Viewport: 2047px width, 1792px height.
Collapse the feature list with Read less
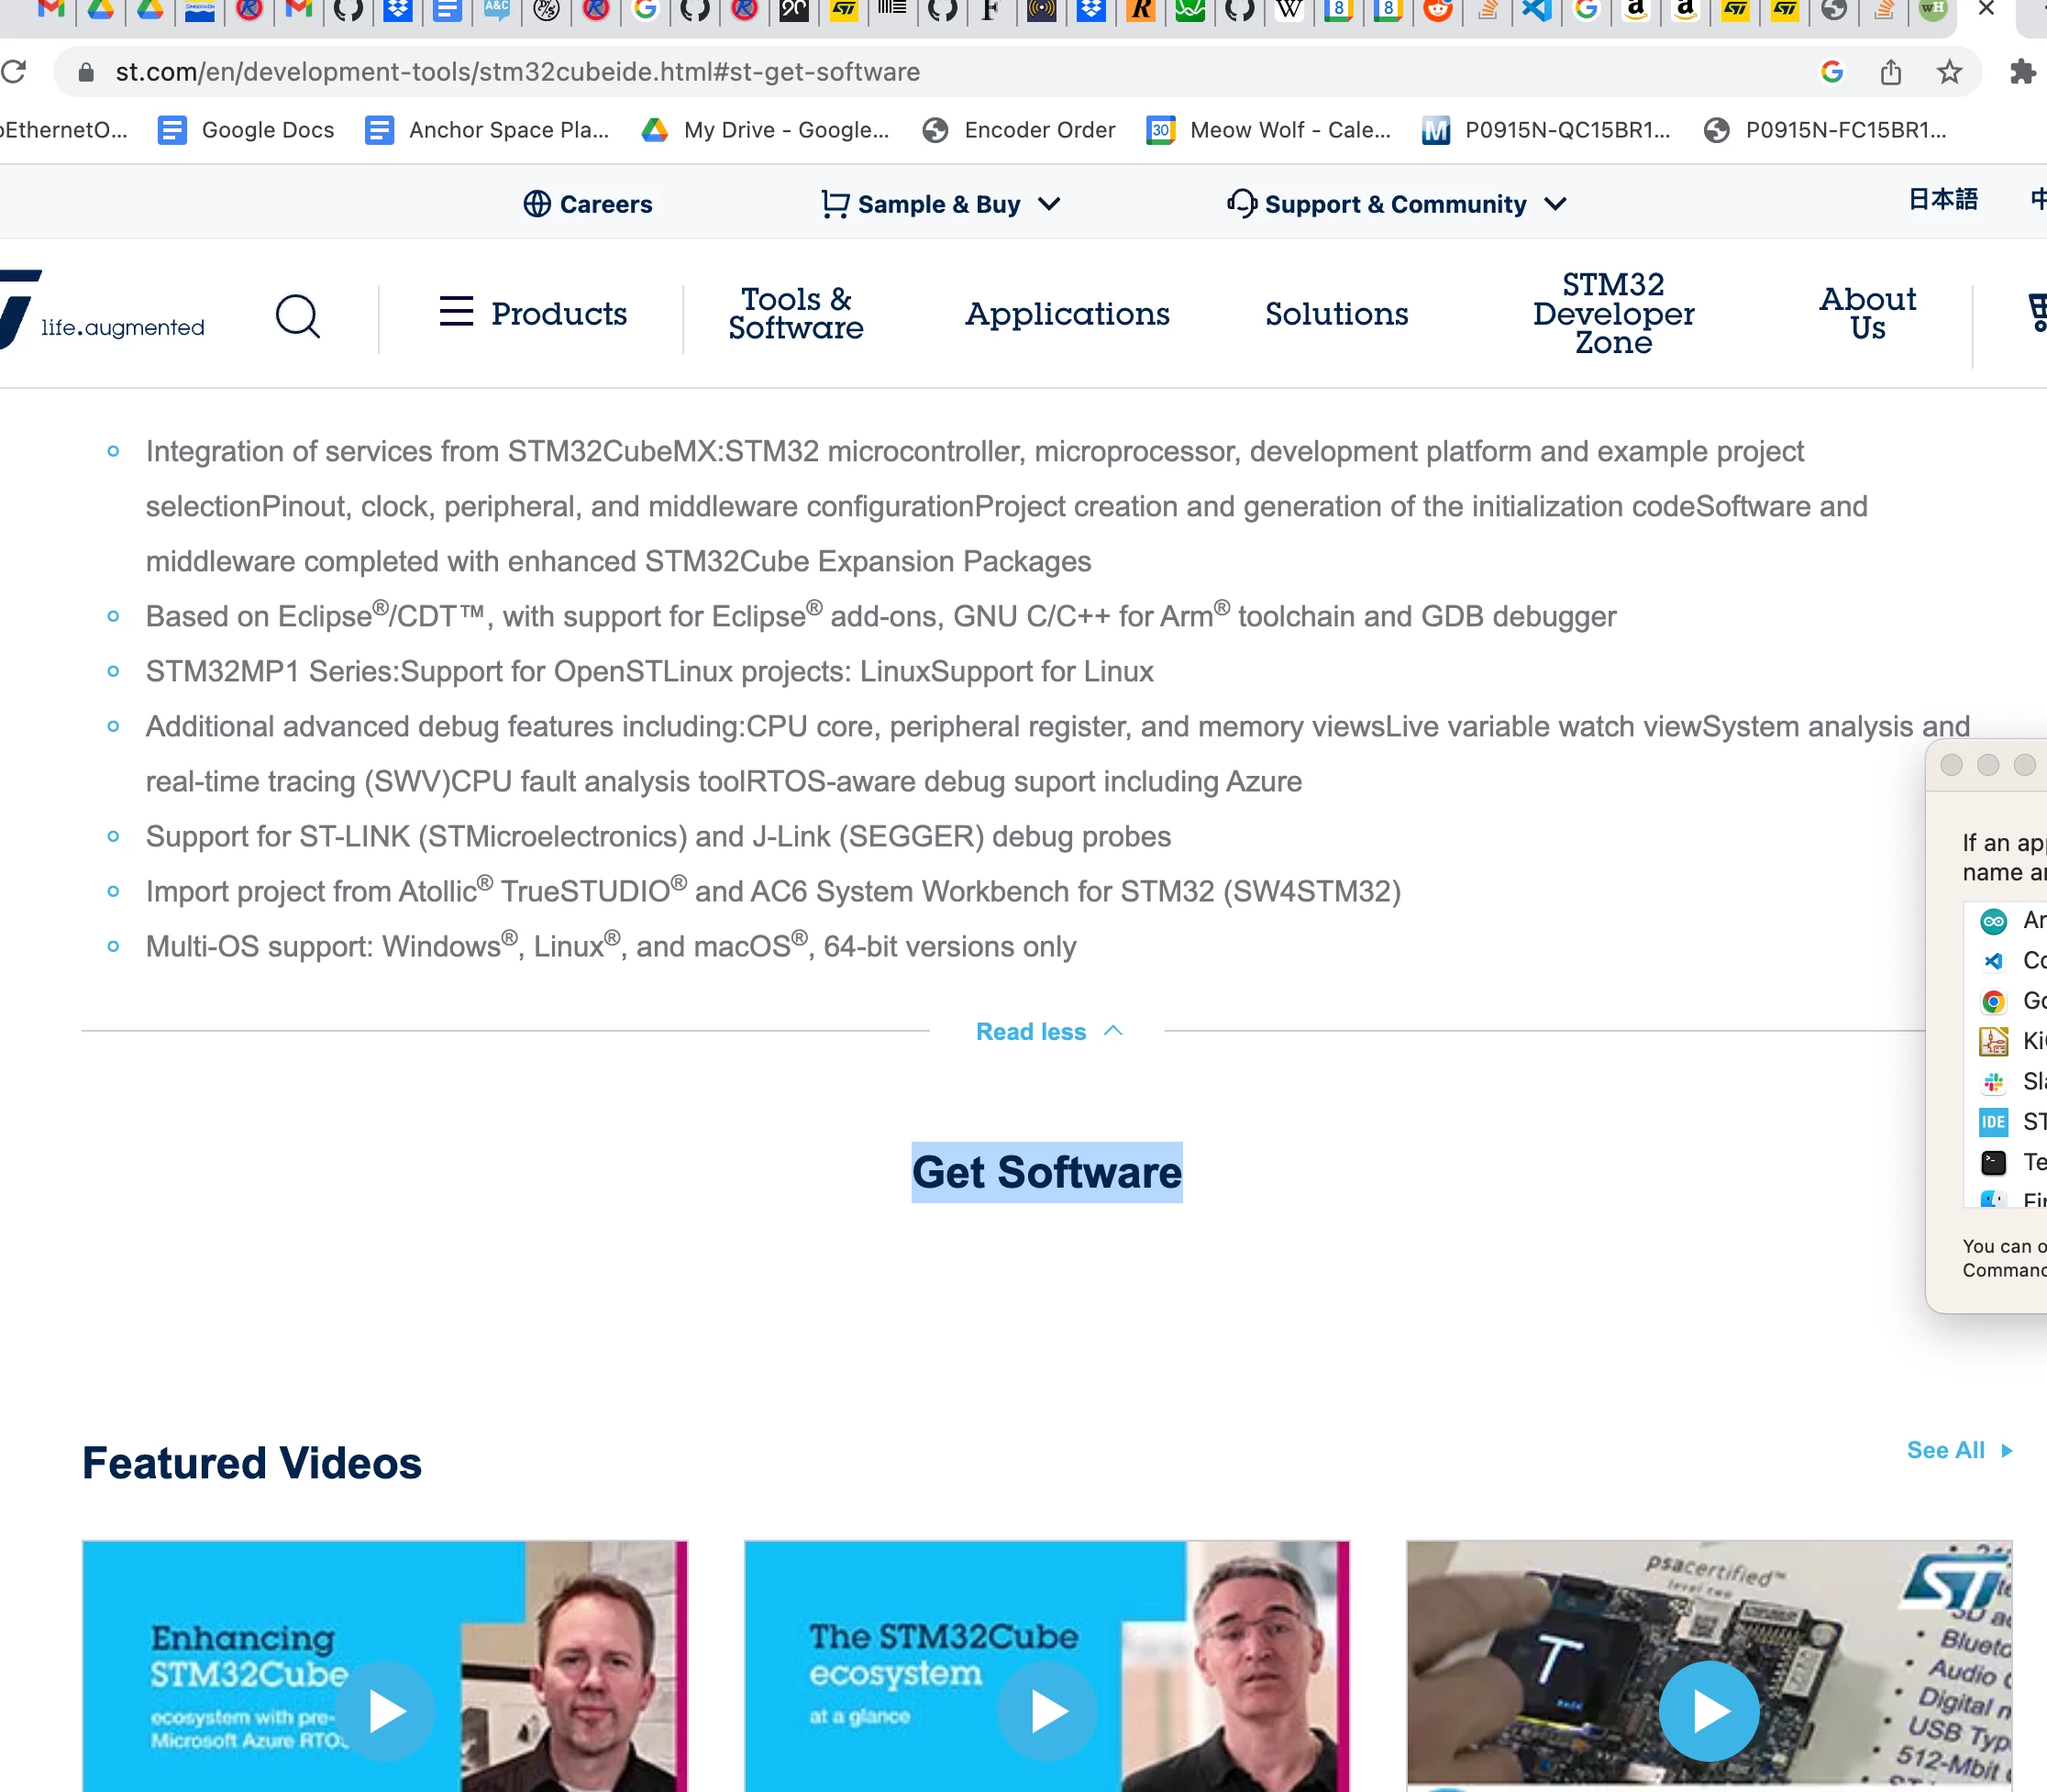pyautogui.click(x=1048, y=1031)
